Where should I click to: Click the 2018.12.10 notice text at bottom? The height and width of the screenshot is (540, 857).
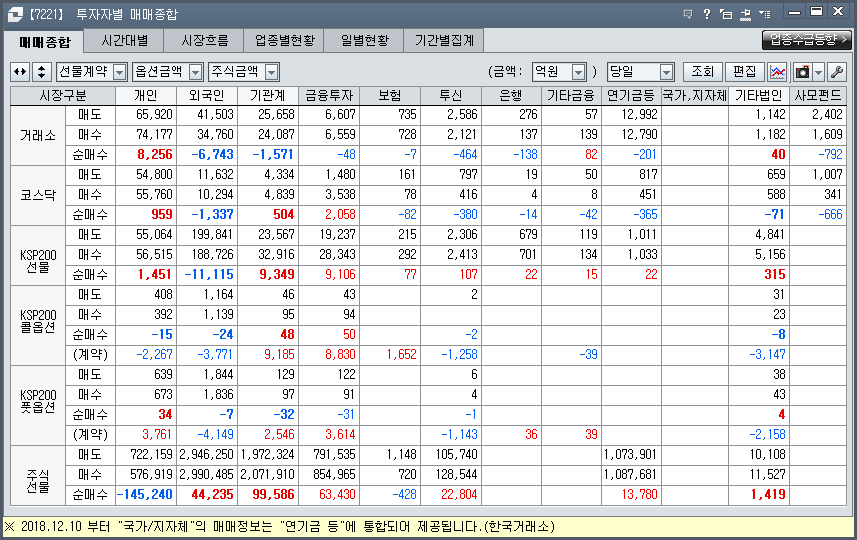[x=280, y=527]
